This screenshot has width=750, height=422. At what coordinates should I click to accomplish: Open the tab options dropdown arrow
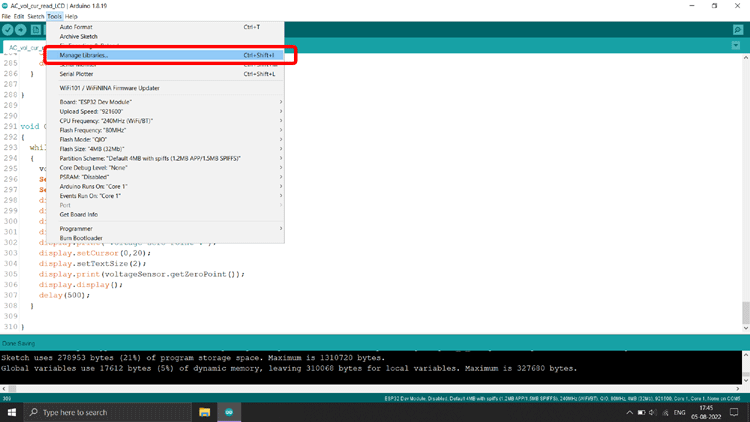tap(736, 45)
